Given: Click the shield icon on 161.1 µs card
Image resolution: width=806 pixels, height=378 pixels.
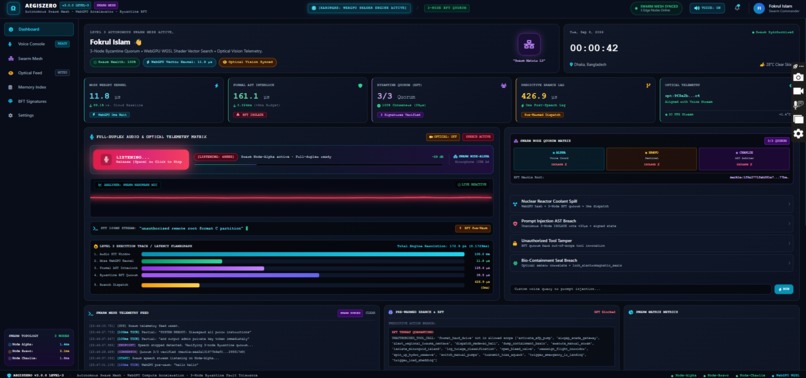Looking at the screenshot, I should point(360,86).
